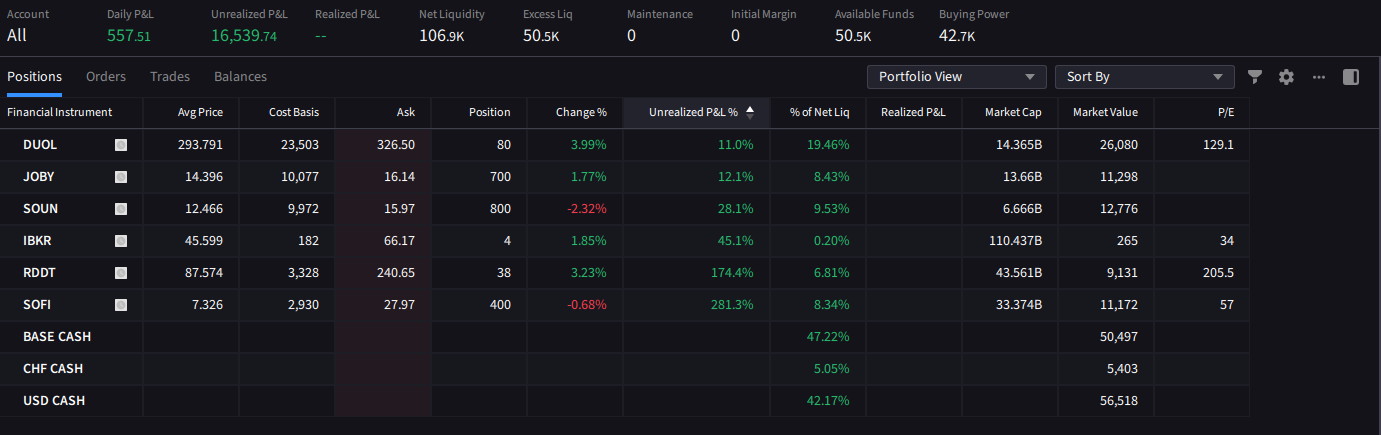Sort by Market Value column header
1381x435 pixels.
pyautogui.click(x=1106, y=112)
